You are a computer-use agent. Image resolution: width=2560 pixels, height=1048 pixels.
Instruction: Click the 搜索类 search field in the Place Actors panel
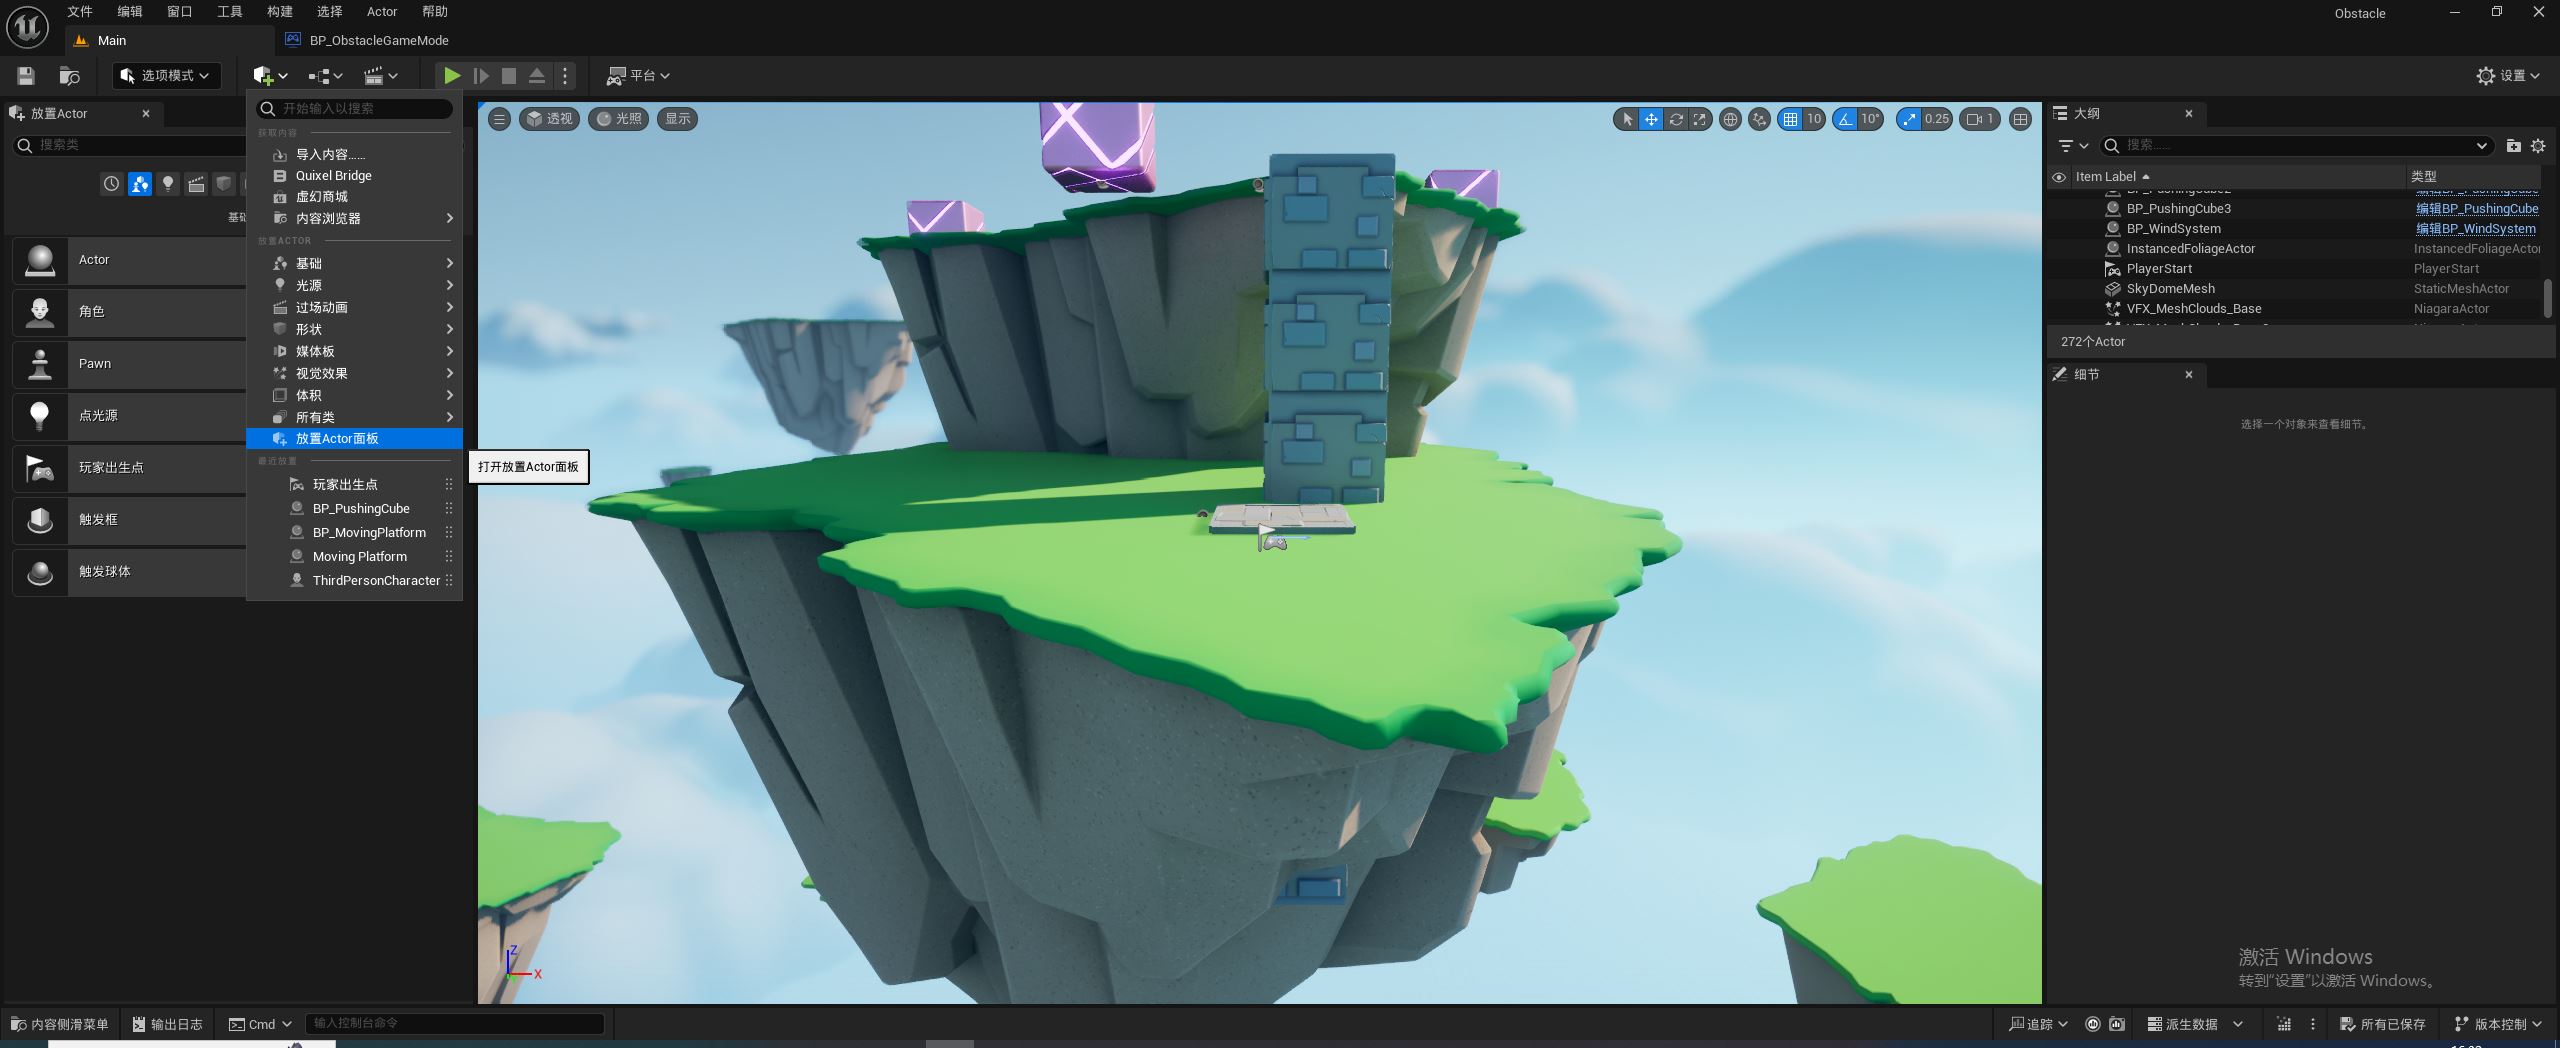(x=130, y=145)
